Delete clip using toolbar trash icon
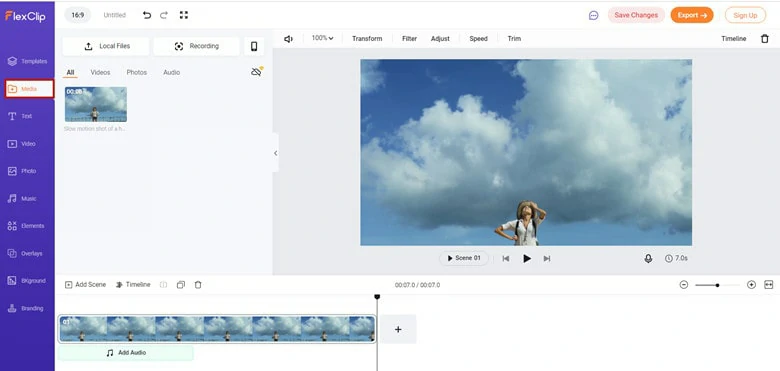Image resolution: width=780 pixels, height=371 pixels. coord(765,39)
